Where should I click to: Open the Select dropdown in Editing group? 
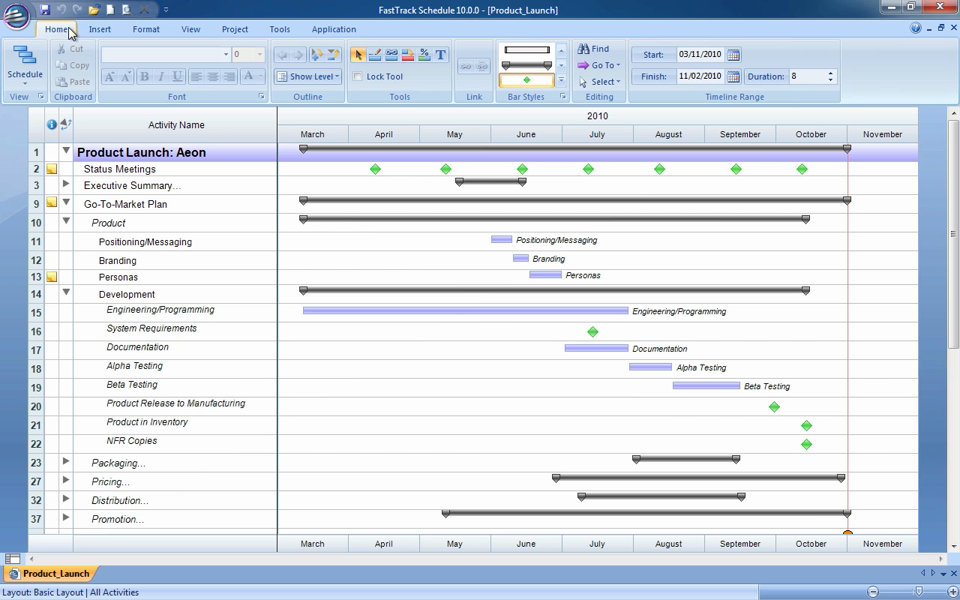pos(600,81)
